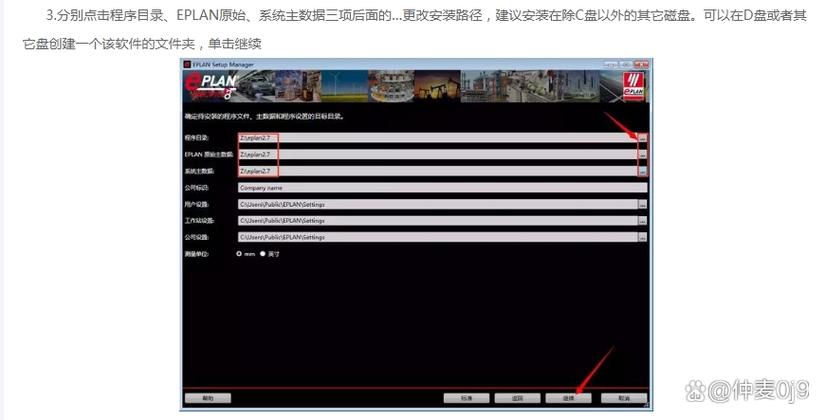This screenshot has width=825, height=420.
Task: Click browse button for 工作站设置 path
Action: coord(642,221)
